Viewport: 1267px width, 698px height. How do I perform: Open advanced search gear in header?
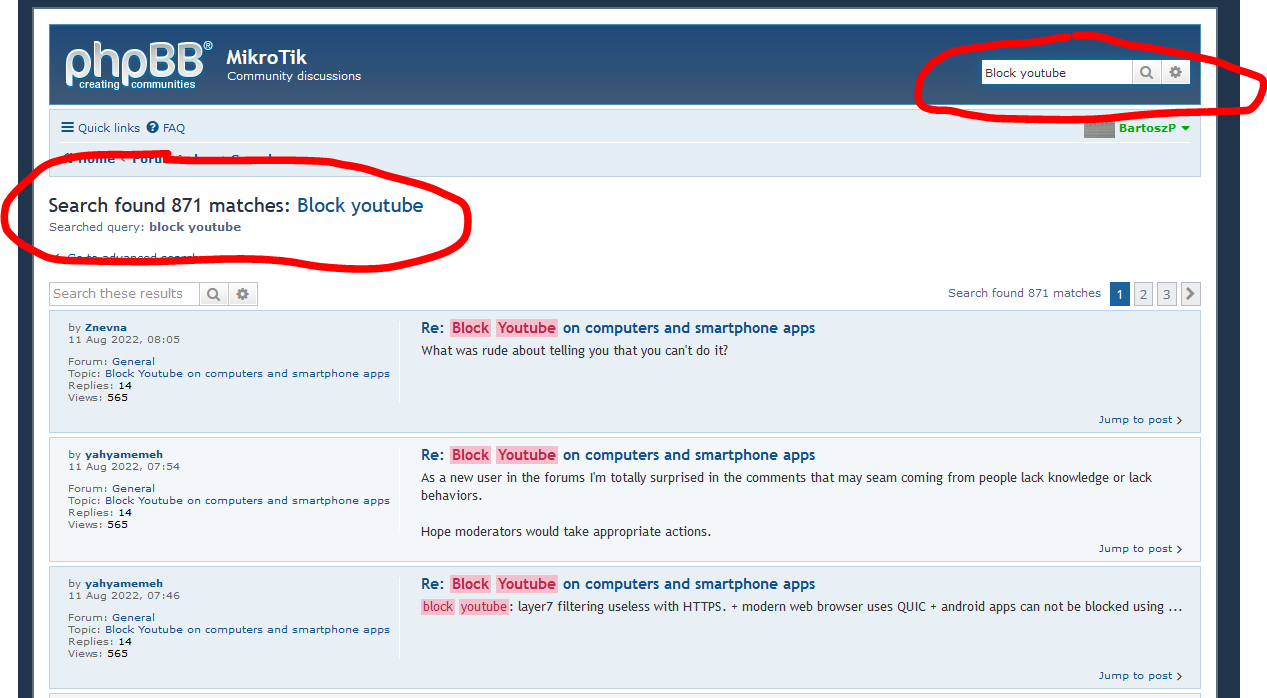pyautogui.click(x=1175, y=72)
